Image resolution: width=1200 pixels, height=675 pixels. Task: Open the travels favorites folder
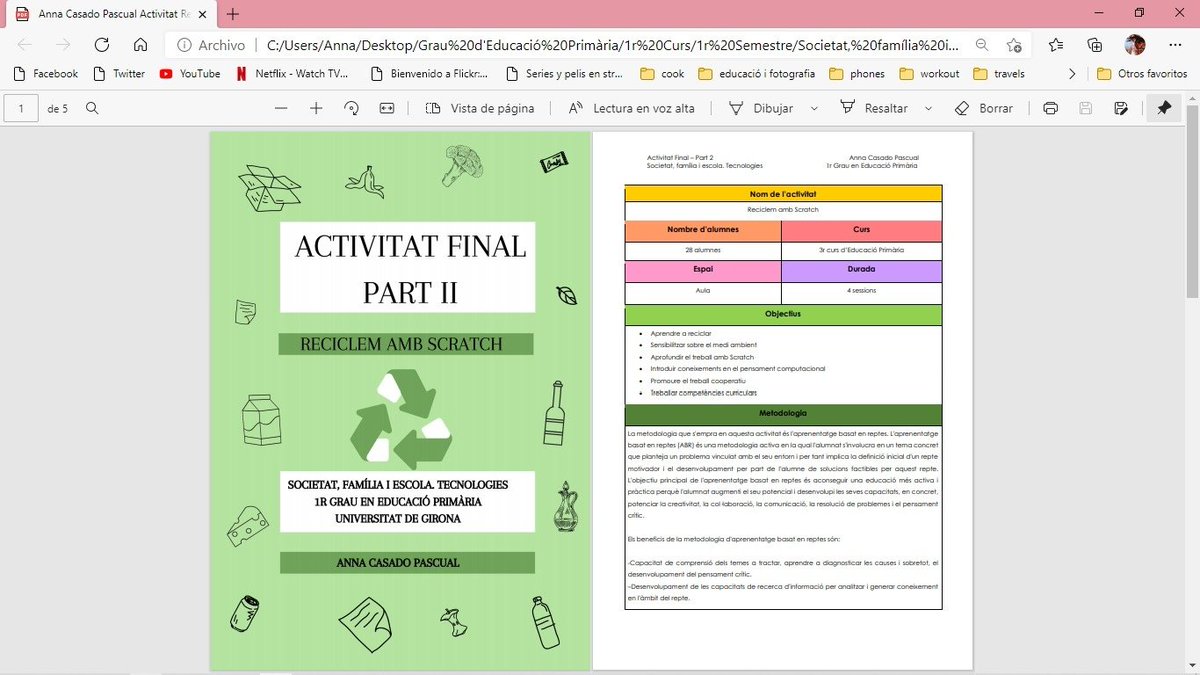click(x=998, y=73)
